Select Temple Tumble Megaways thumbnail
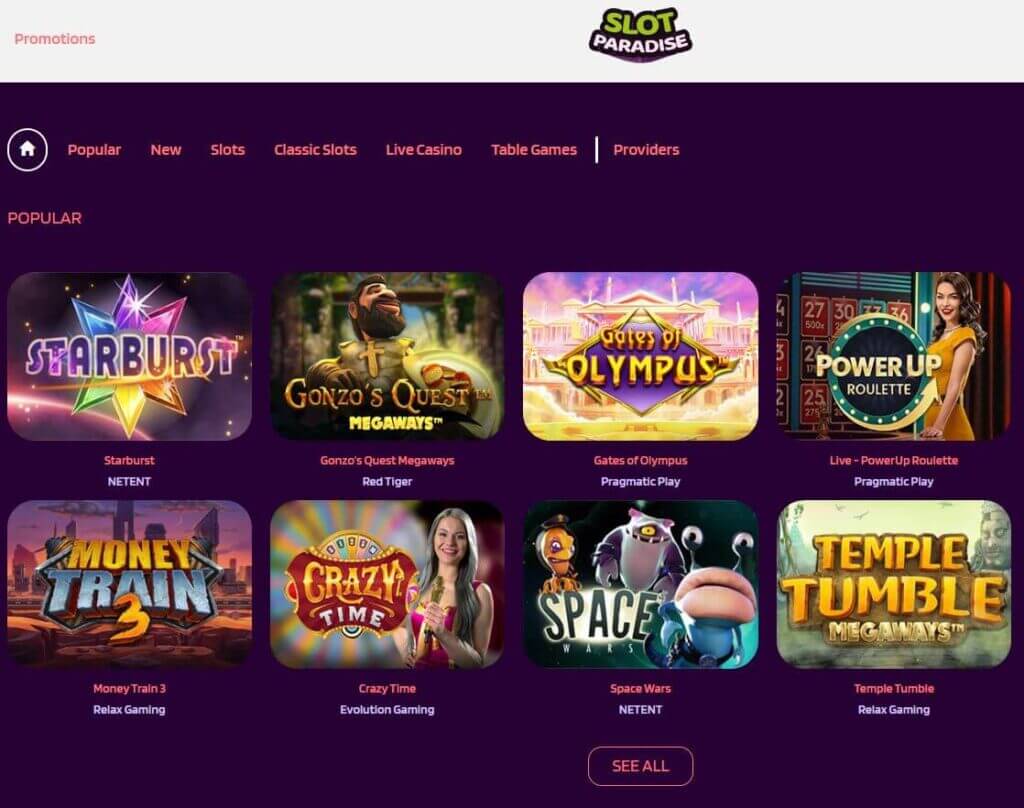The image size is (1024, 808). coord(894,584)
